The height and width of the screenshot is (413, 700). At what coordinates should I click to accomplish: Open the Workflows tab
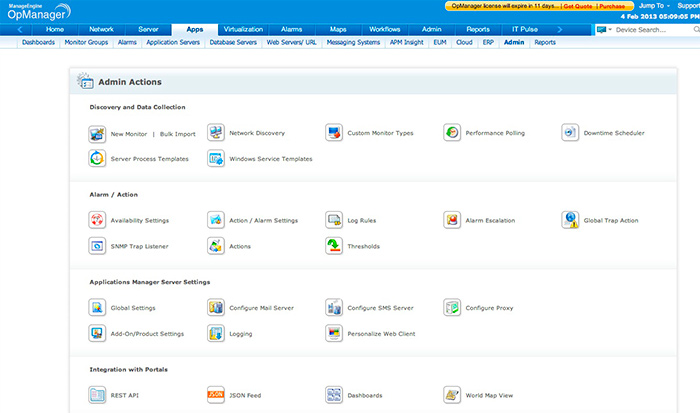(384, 29)
